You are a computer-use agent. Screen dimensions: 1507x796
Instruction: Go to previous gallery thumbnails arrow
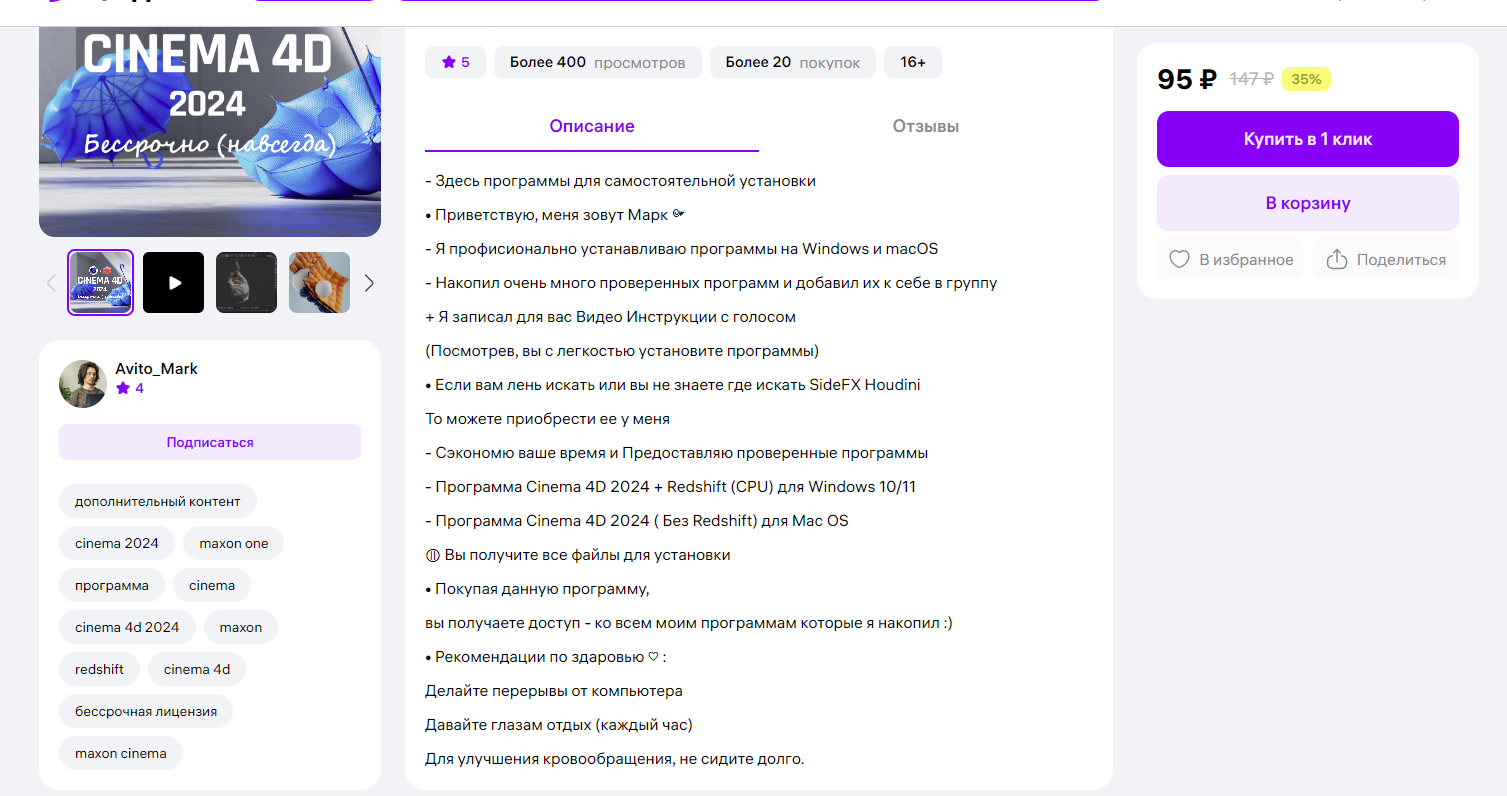52,283
